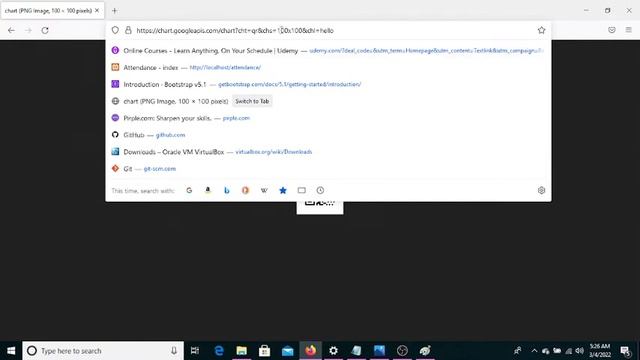Go back with the browser back arrow

(11, 30)
